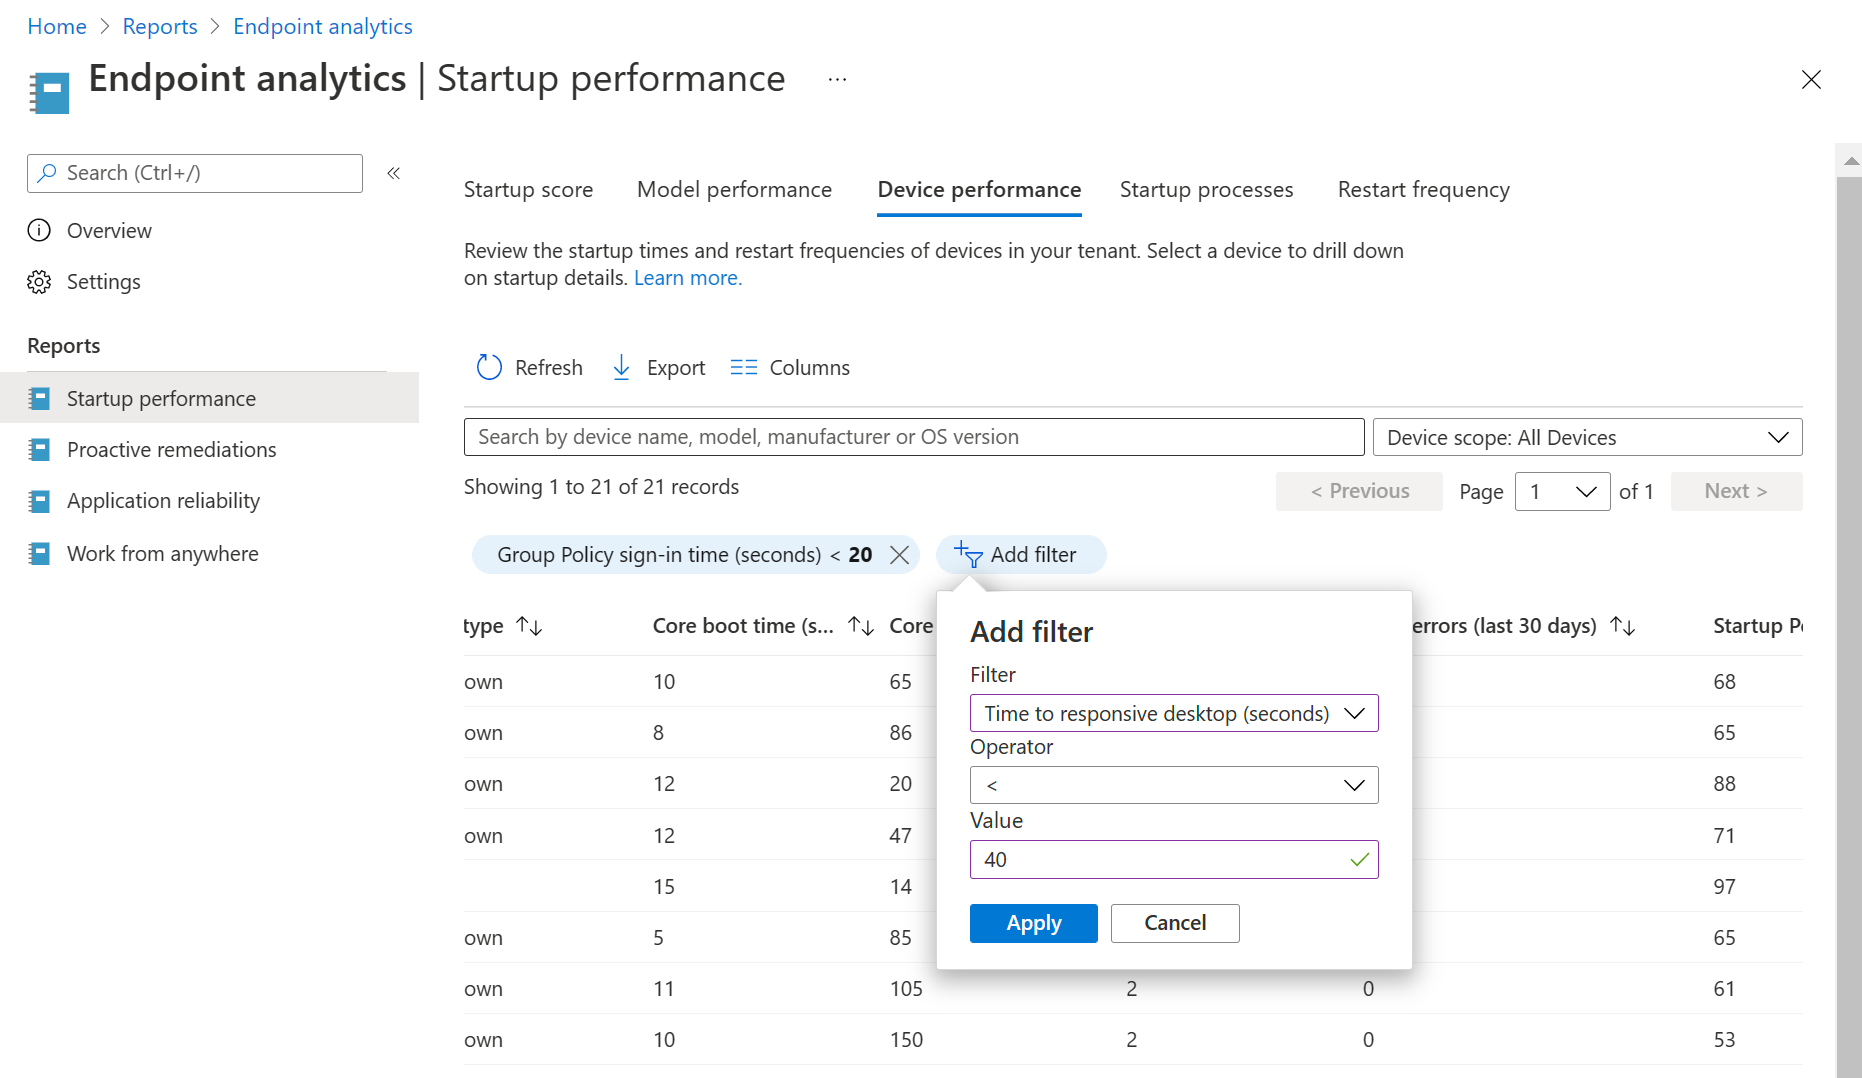Click the Refresh icon above the table
This screenshot has width=1862, height=1078.
tap(488, 367)
